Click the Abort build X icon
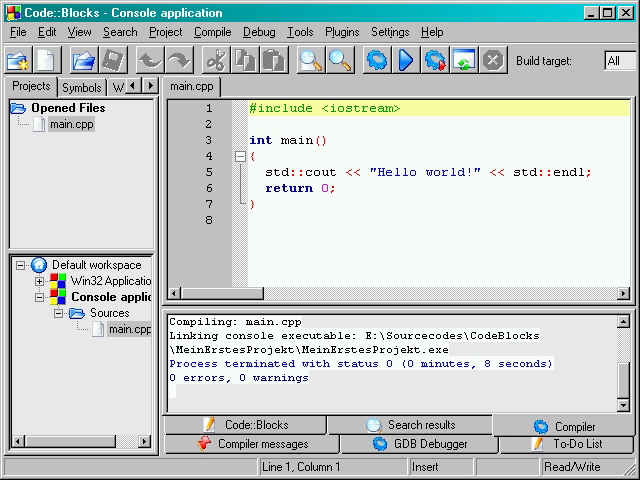The height and width of the screenshot is (480, 640). click(x=493, y=61)
